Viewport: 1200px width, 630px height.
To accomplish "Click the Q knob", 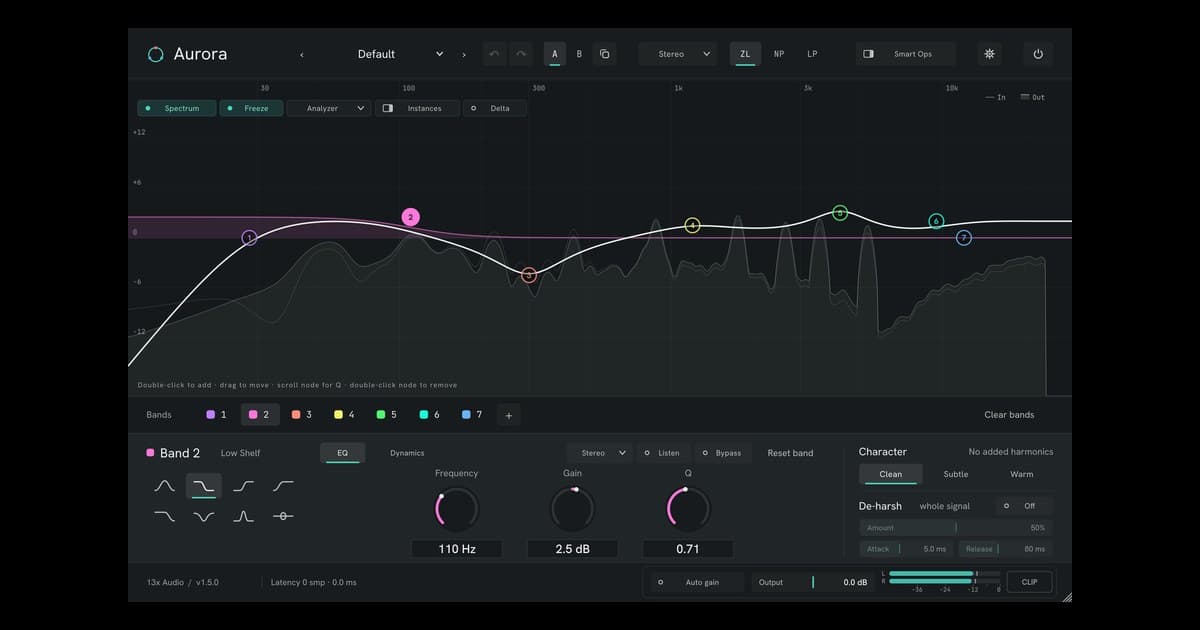I will (688, 509).
